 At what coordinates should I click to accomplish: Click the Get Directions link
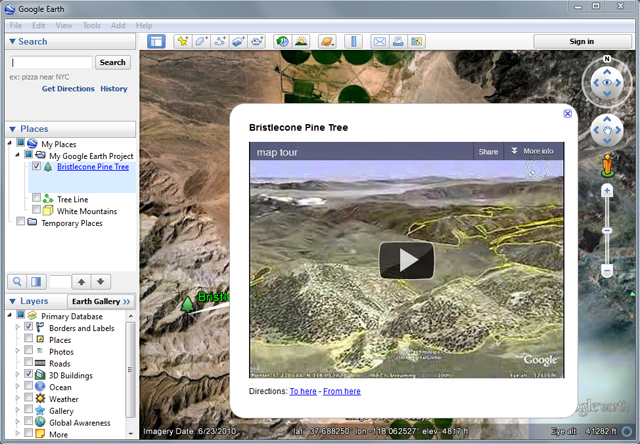[x=68, y=88]
